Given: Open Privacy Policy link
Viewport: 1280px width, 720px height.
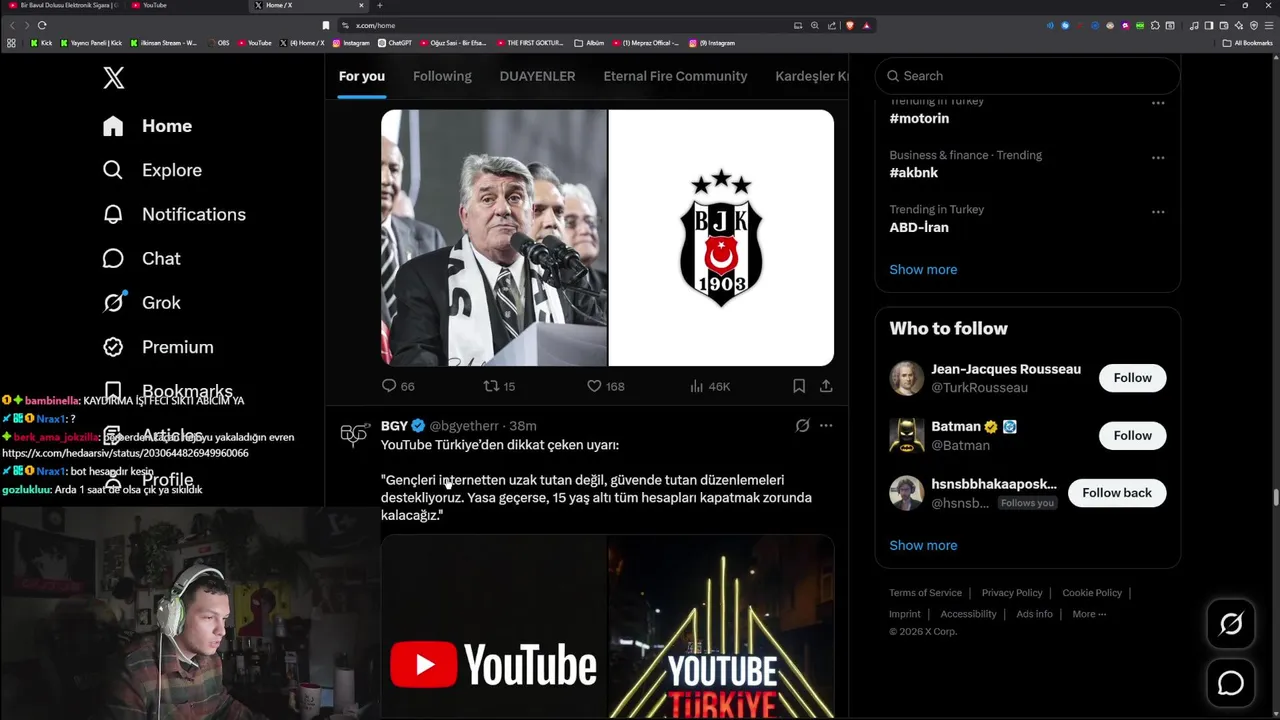Looking at the screenshot, I should coord(1012,593).
